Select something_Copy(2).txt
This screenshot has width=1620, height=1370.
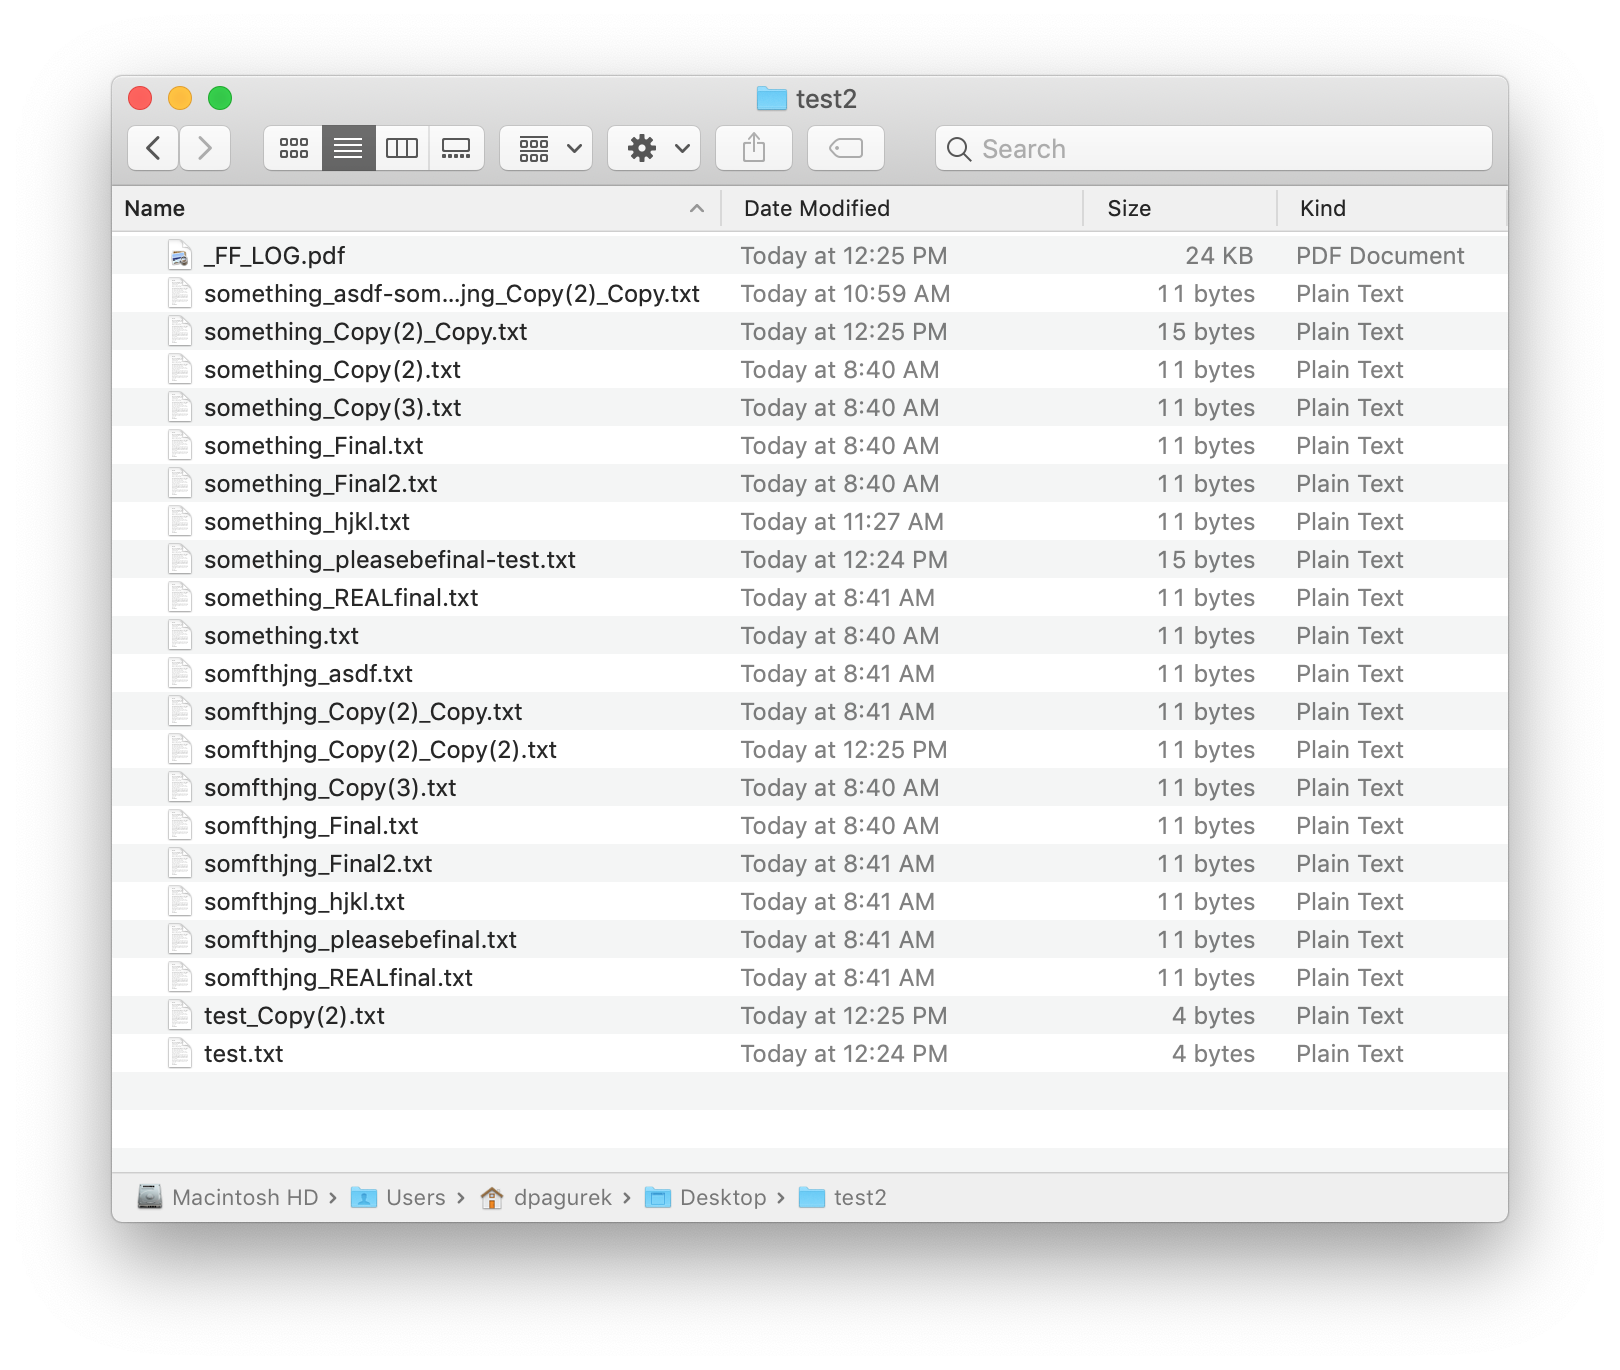click(333, 370)
